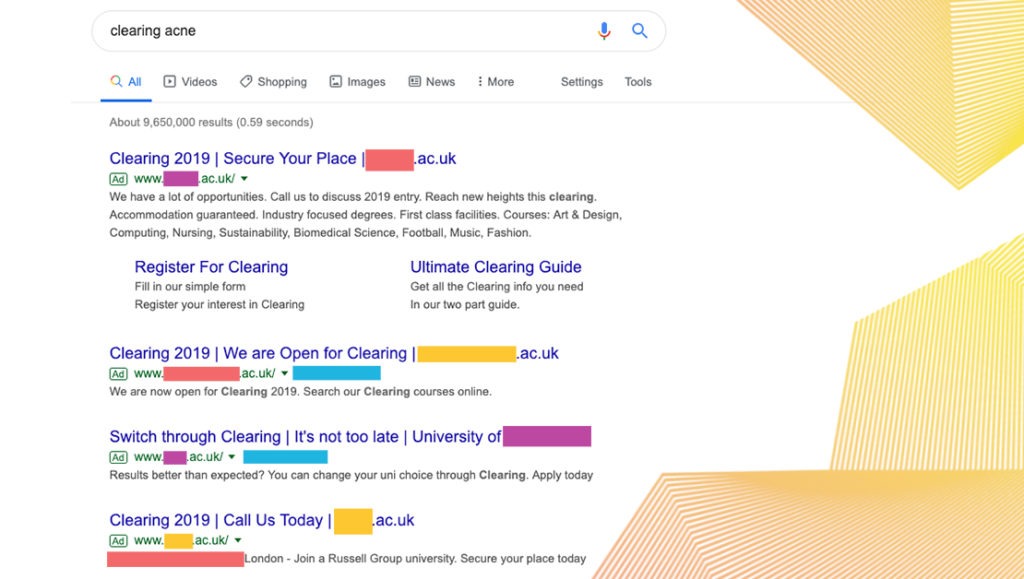The width and height of the screenshot is (1024, 579).
Task: Expand dropdown arrow under Open for Clearing ad
Action: (x=285, y=373)
